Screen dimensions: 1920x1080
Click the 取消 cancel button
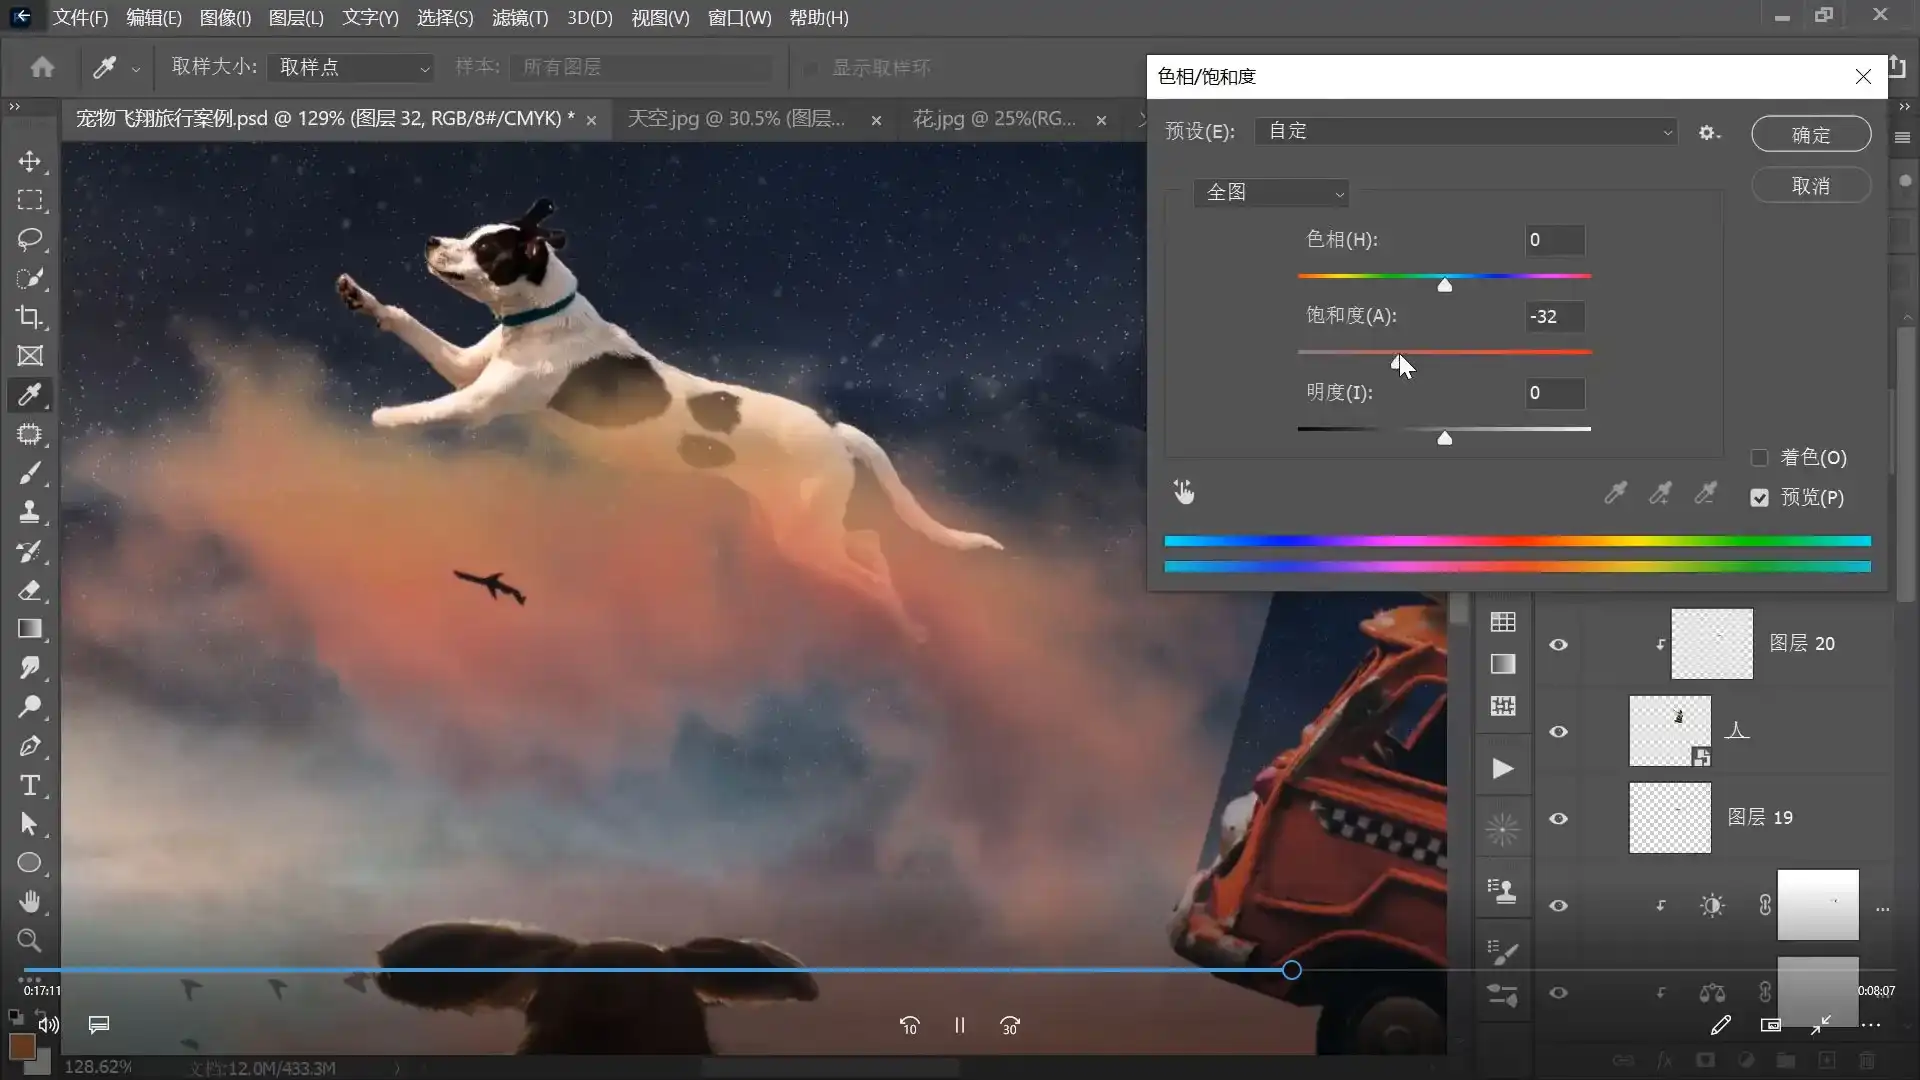click(x=1810, y=185)
